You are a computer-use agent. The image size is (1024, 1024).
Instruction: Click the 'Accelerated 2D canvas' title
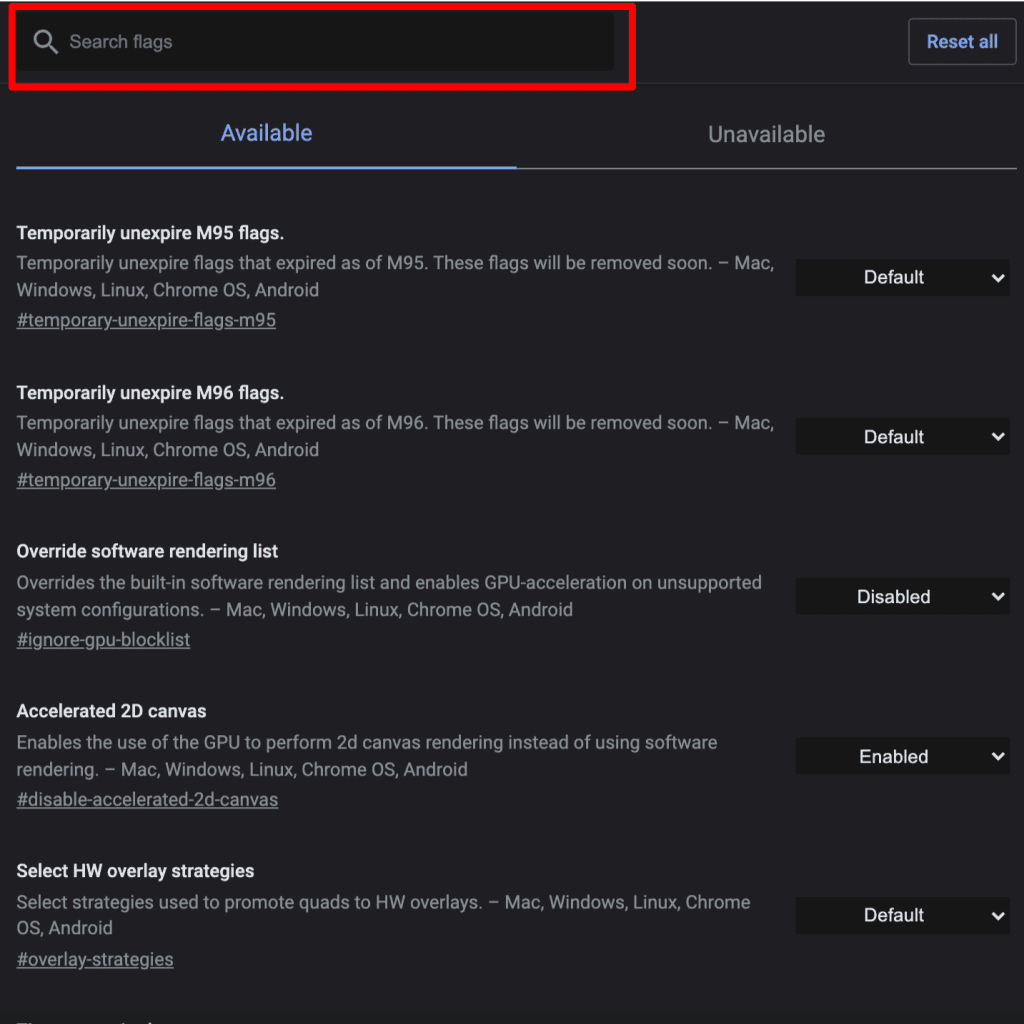click(x=112, y=711)
